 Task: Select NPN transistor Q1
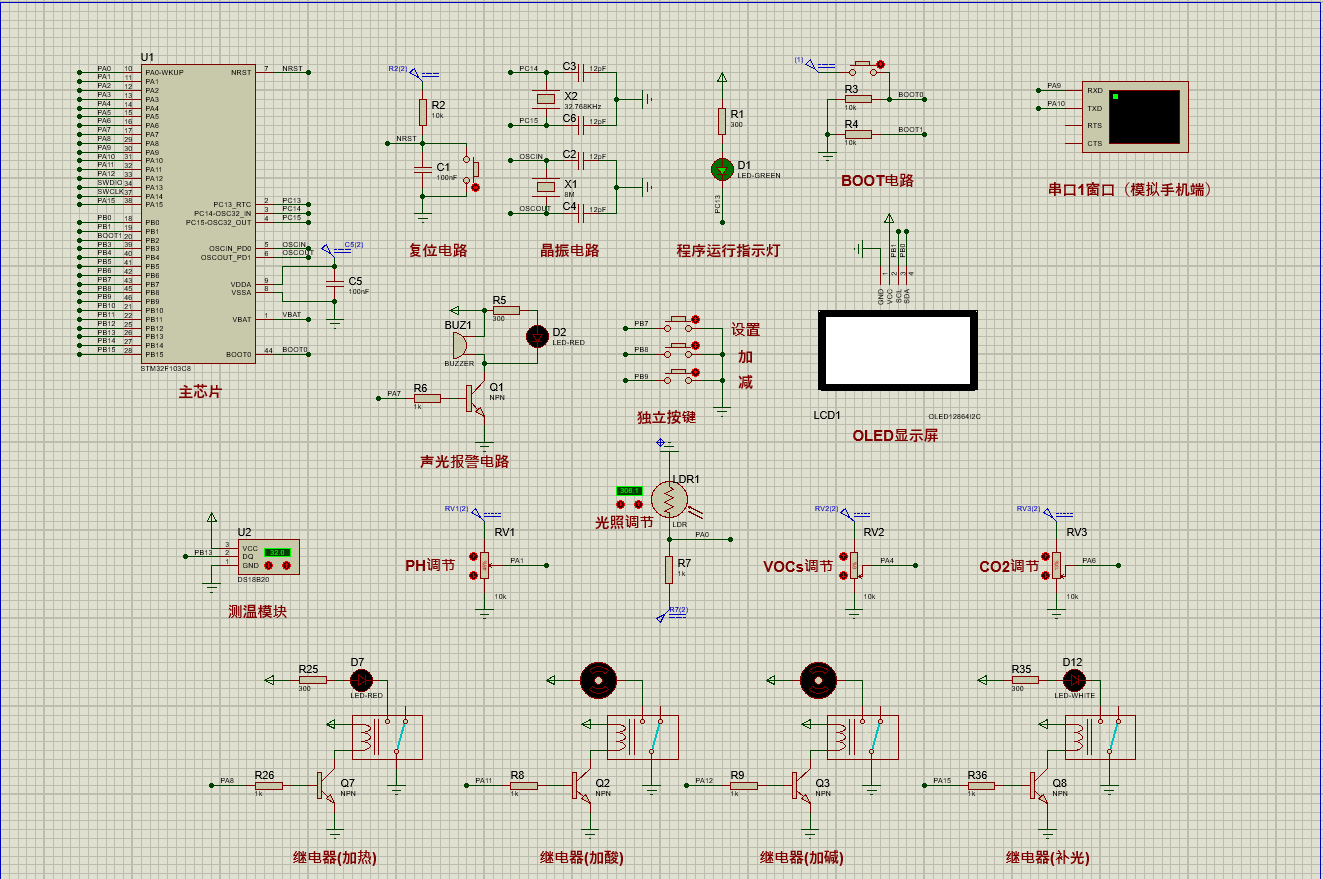pos(476,398)
